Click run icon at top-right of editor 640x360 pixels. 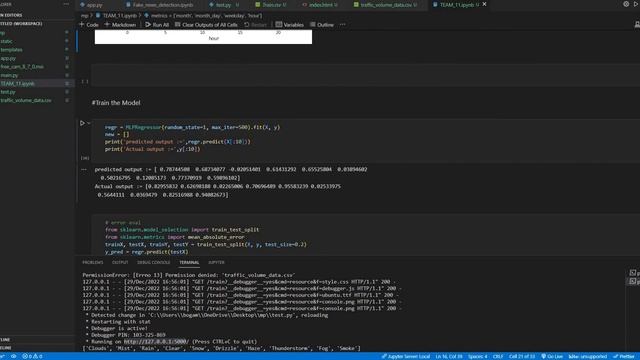coord(637,4)
